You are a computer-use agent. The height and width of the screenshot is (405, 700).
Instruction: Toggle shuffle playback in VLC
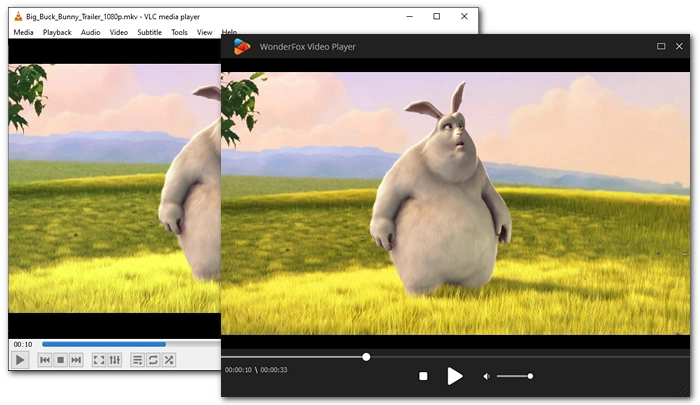click(169, 360)
